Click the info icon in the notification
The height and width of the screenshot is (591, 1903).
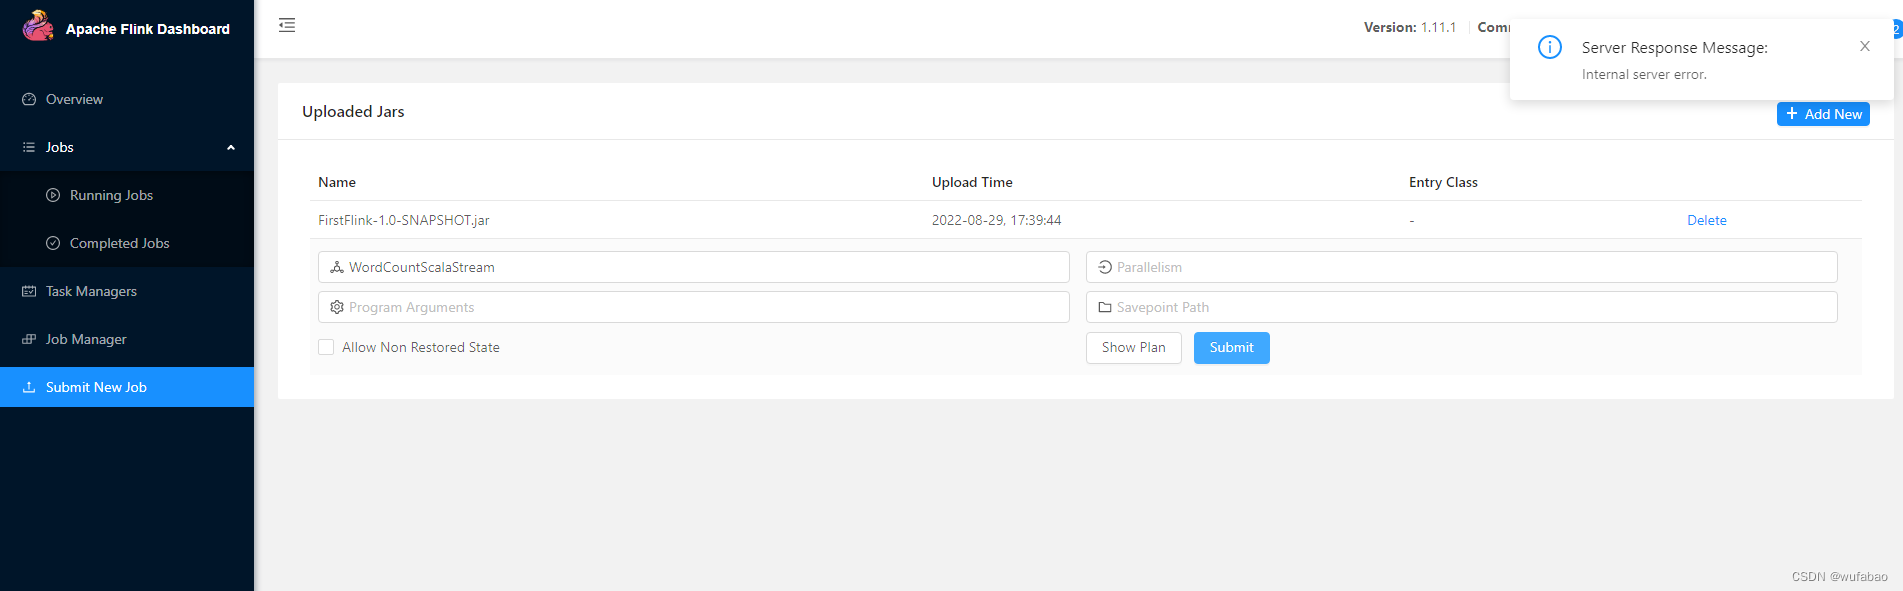(x=1550, y=47)
